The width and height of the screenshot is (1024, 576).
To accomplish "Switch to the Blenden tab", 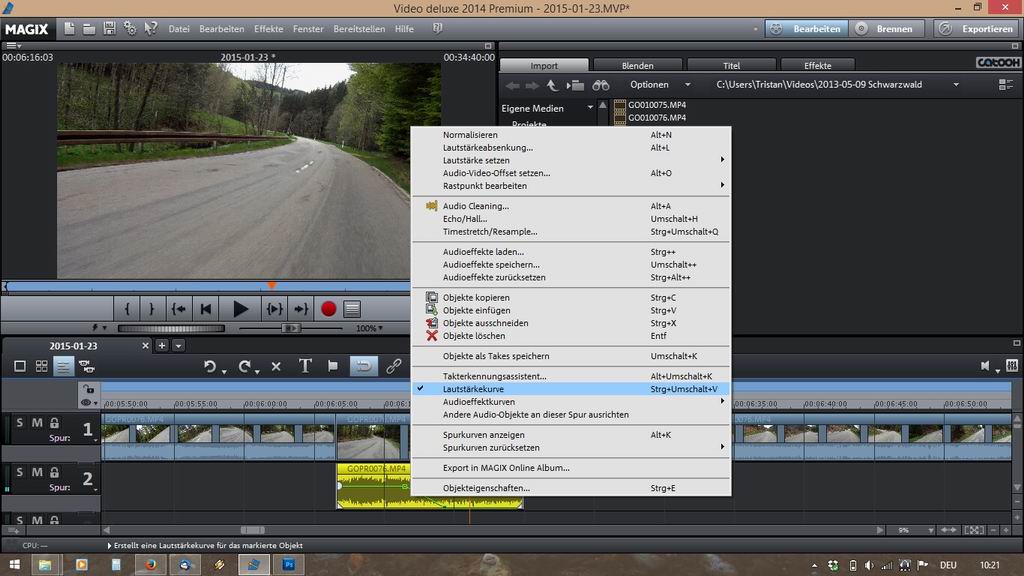I will coord(637,66).
